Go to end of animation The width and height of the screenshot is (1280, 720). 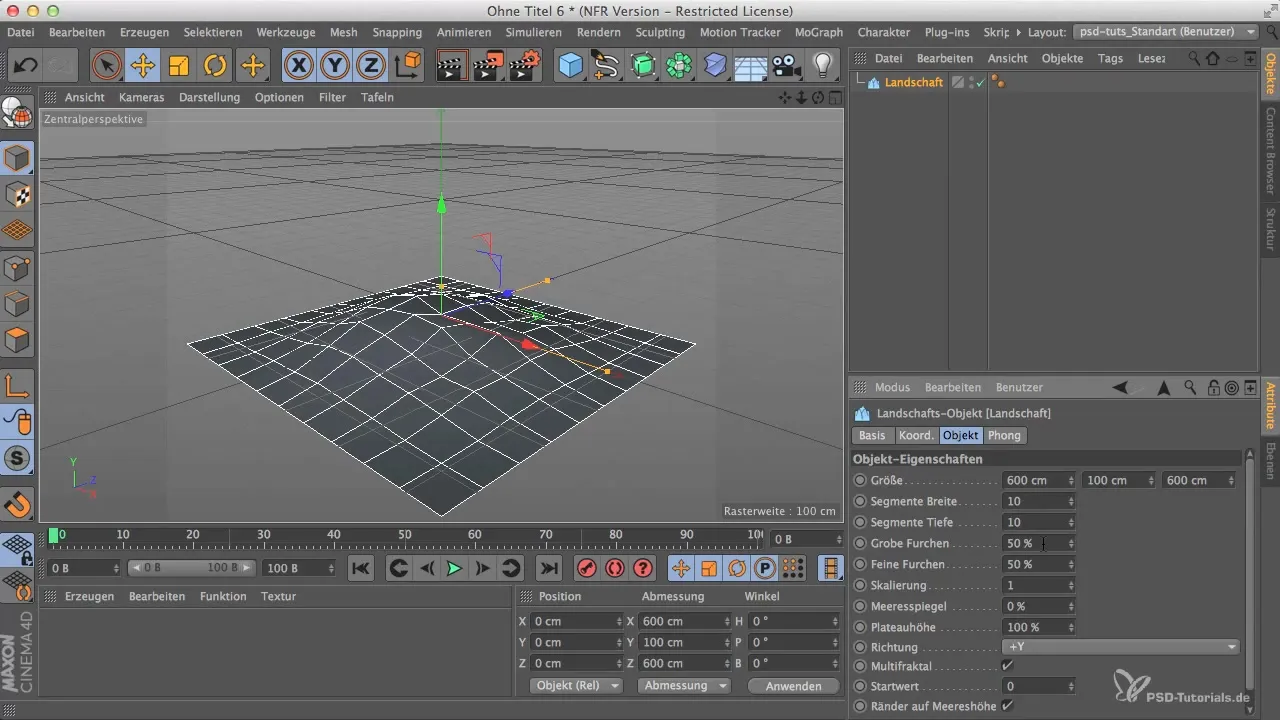click(549, 568)
